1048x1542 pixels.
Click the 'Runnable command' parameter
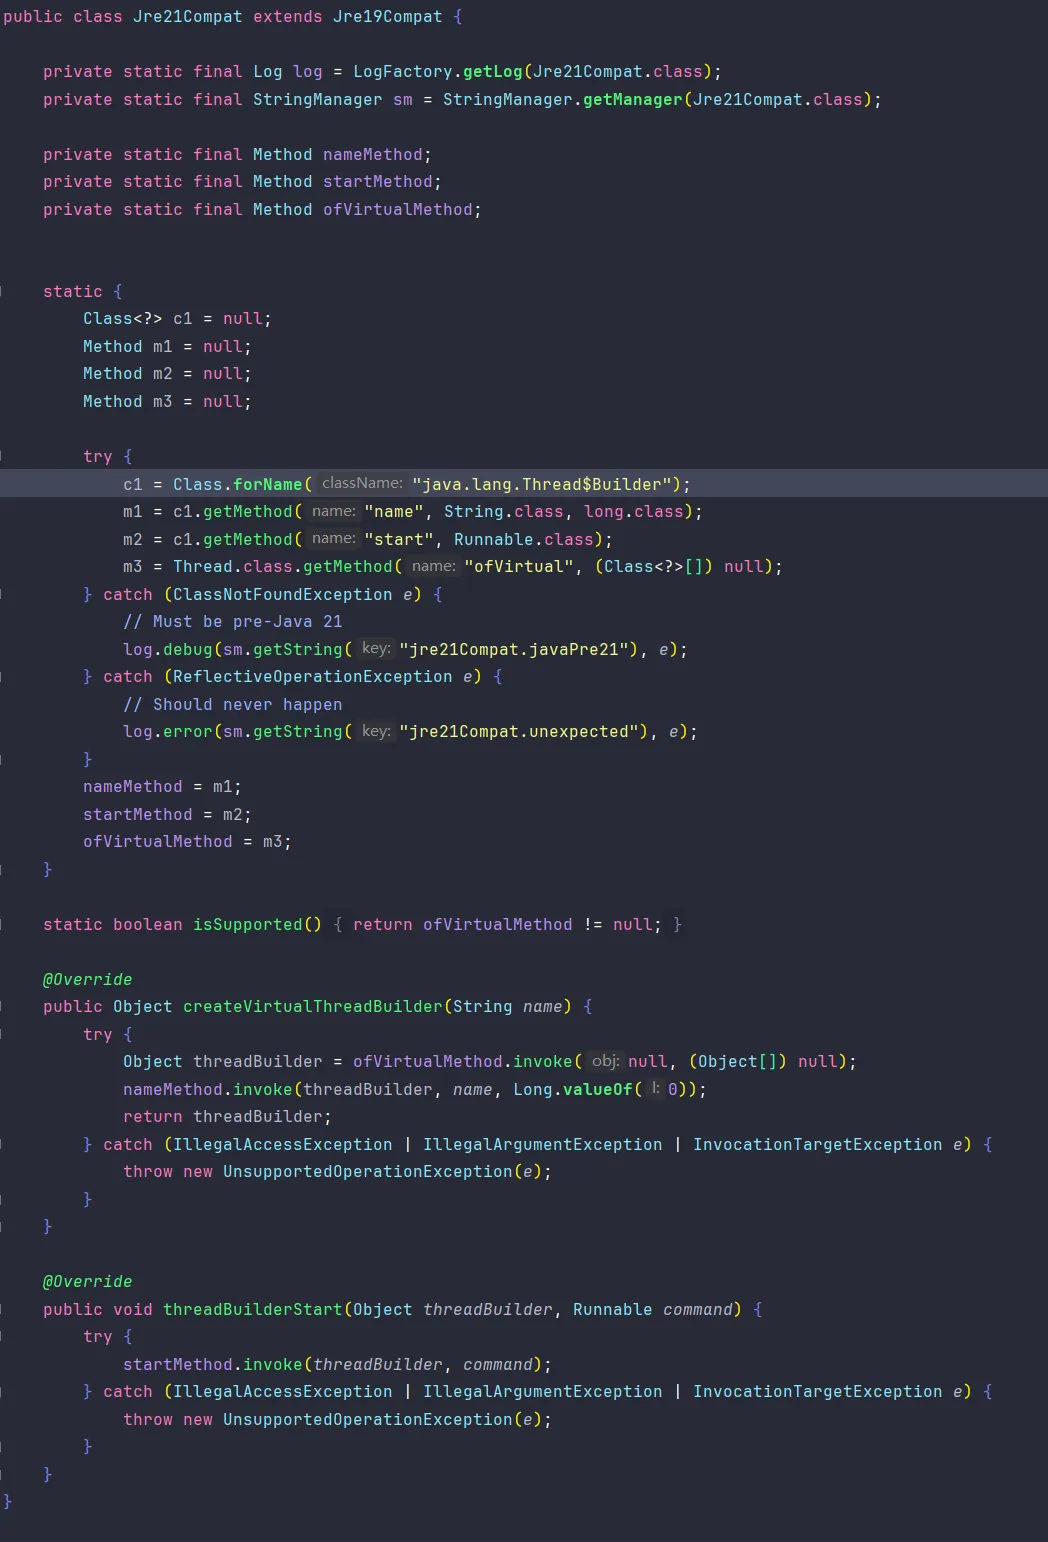[x=653, y=1310]
